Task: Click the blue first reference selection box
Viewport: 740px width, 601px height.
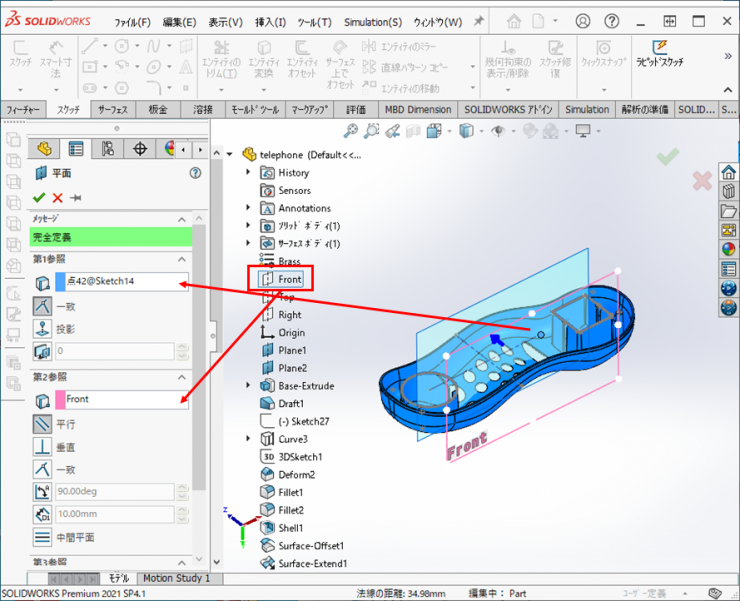Action: [121, 282]
